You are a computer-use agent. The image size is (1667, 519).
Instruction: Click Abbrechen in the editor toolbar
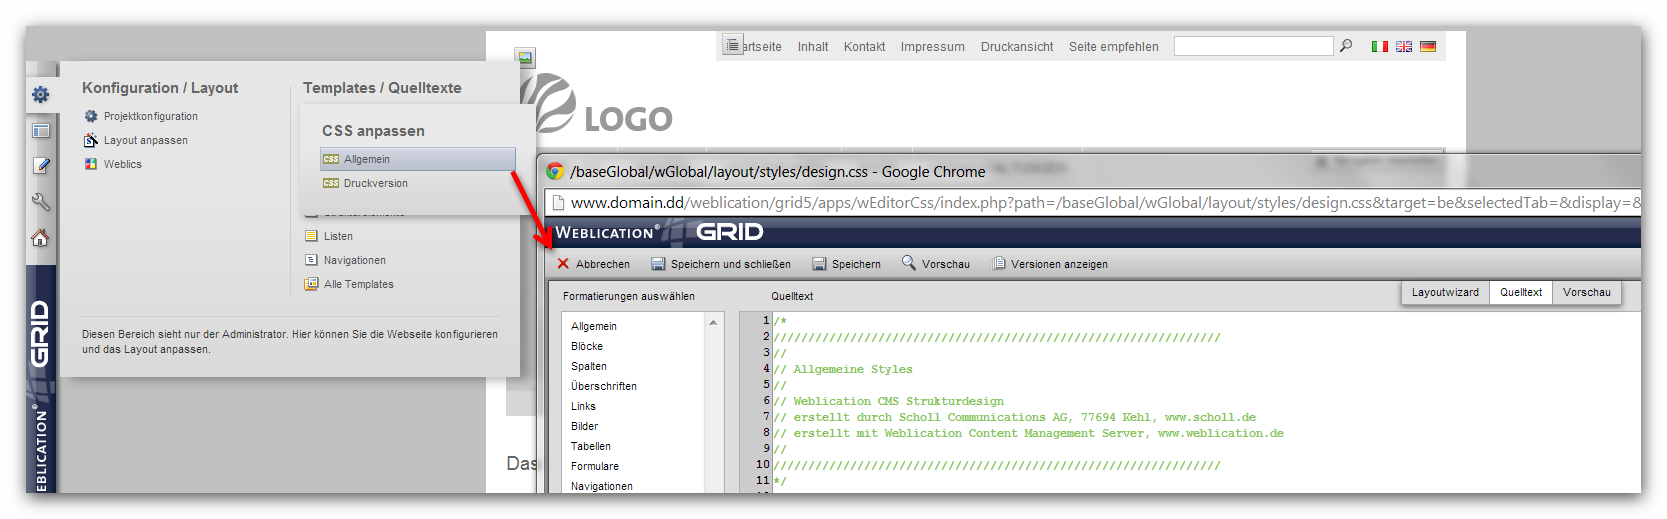tap(593, 264)
